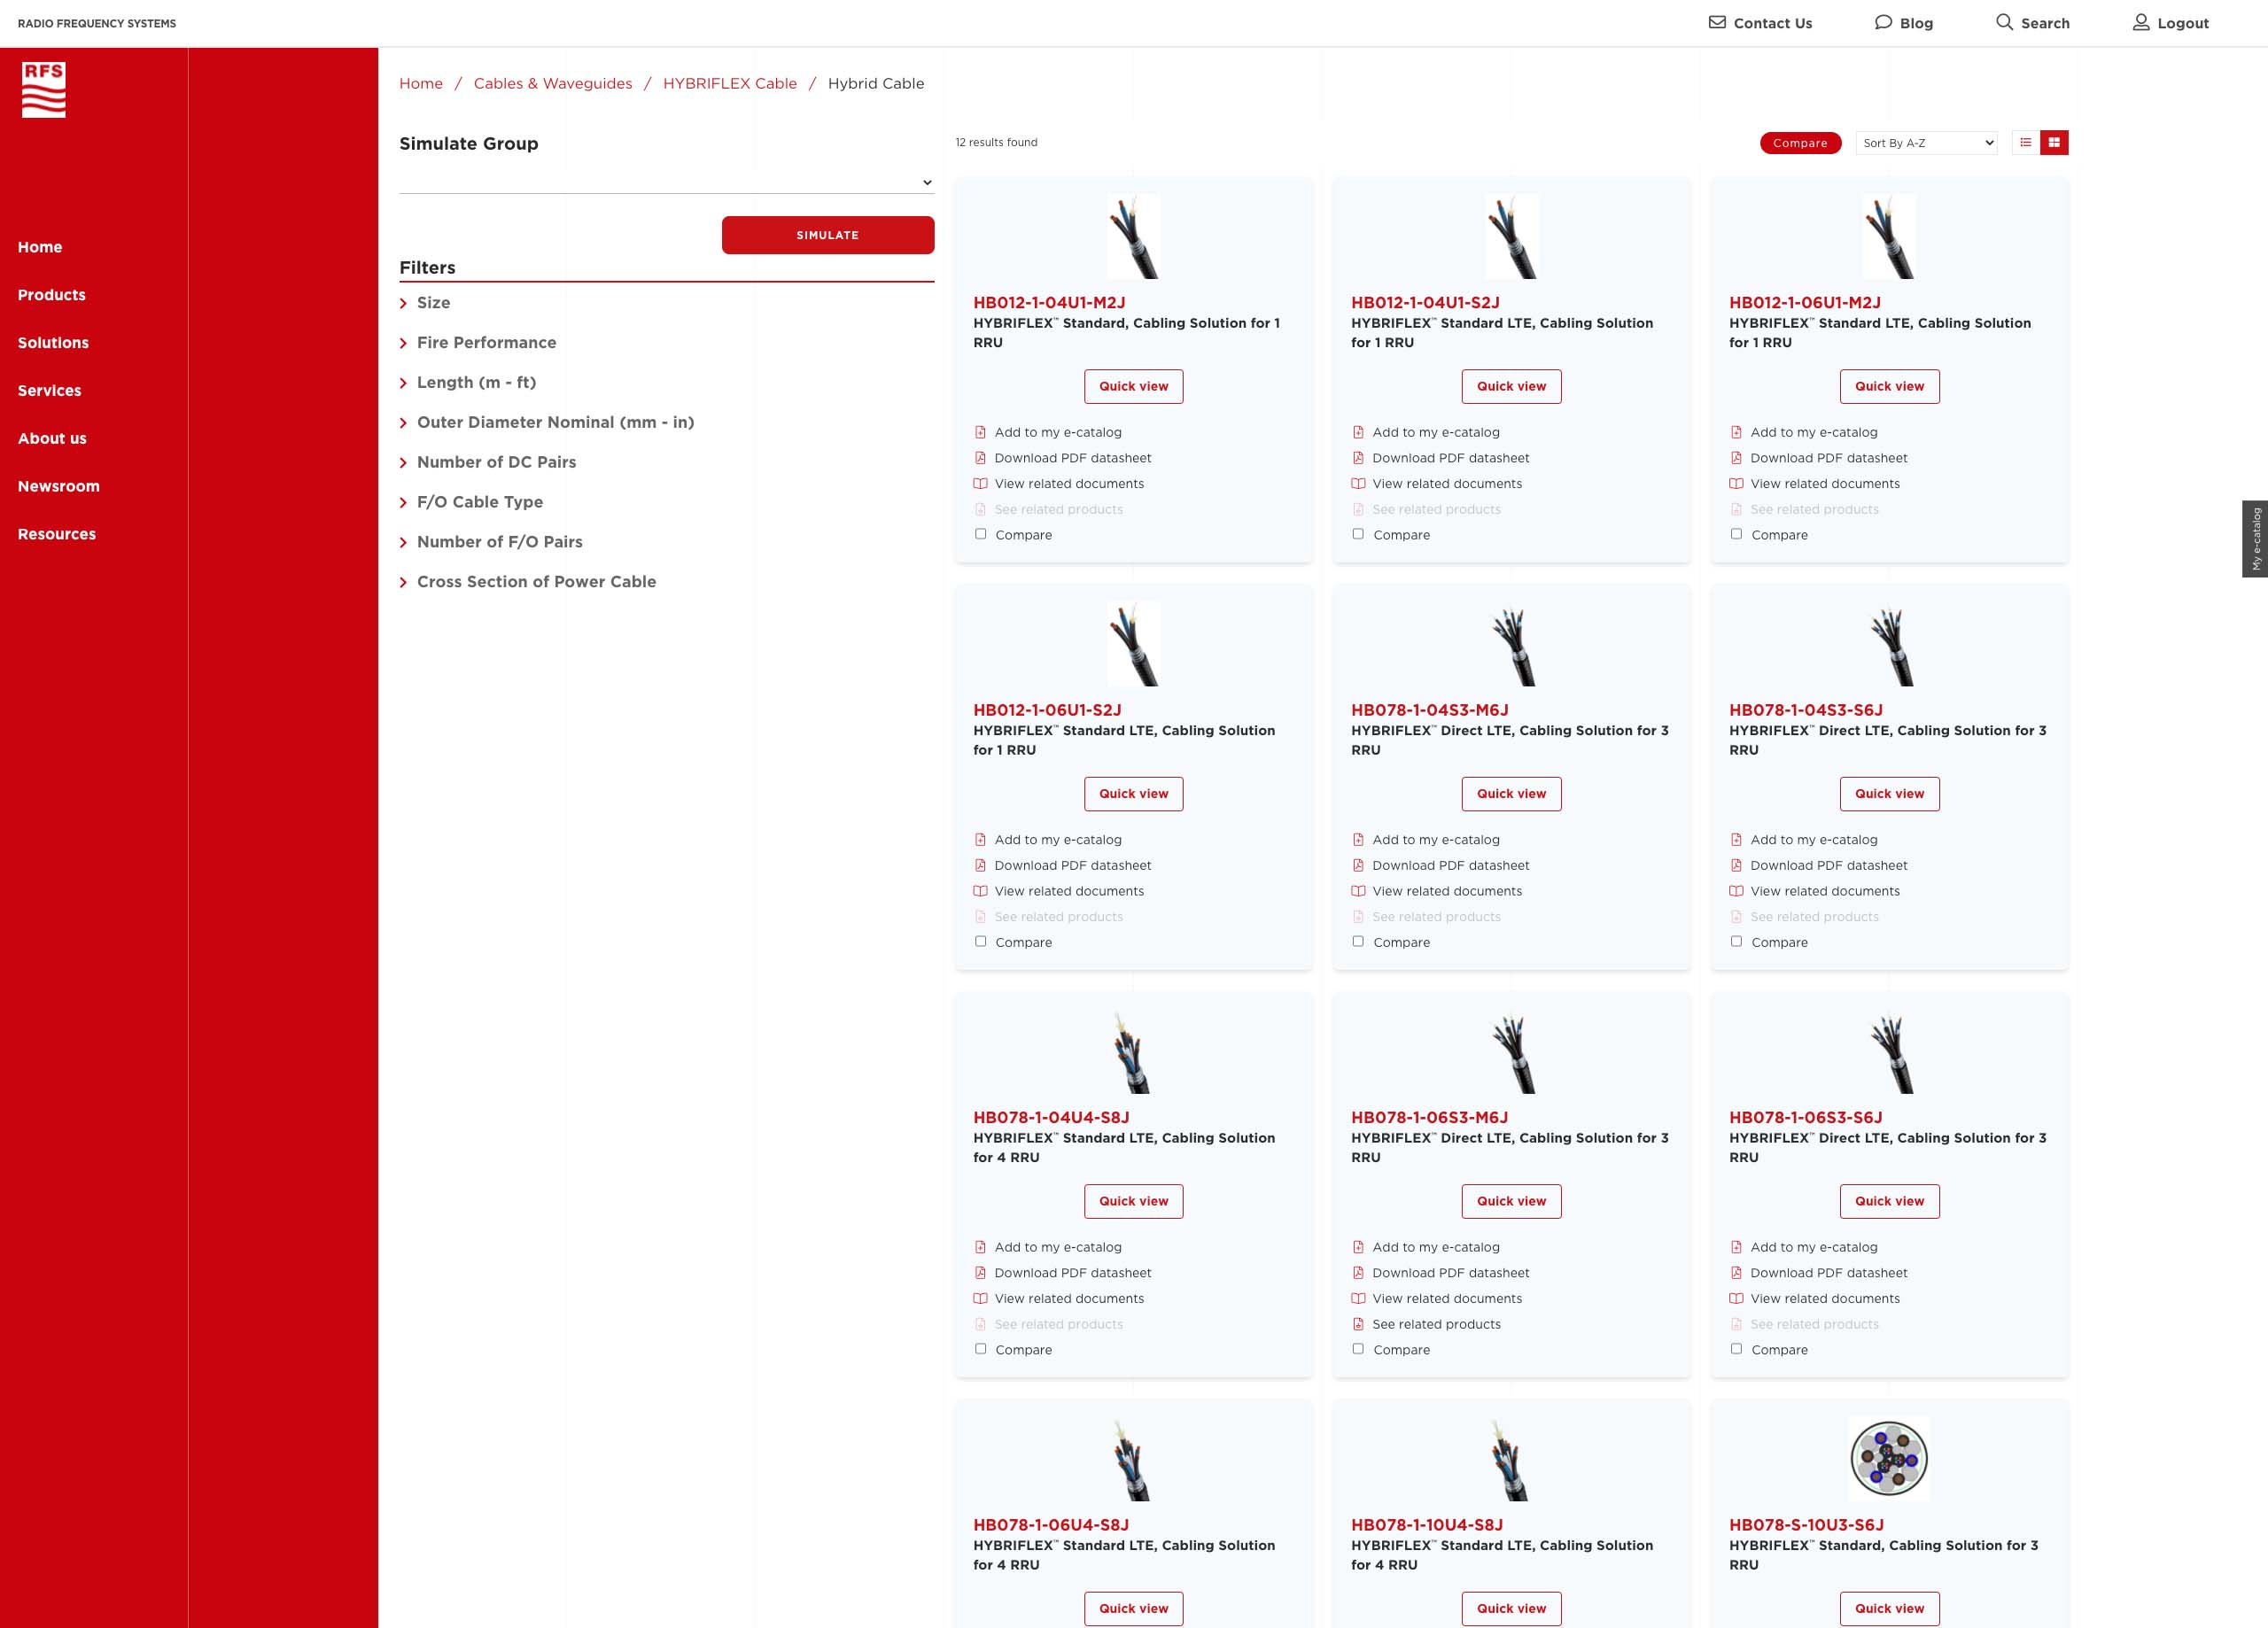
Task: Click the Contact Us envelope icon
Action: [1717, 22]
